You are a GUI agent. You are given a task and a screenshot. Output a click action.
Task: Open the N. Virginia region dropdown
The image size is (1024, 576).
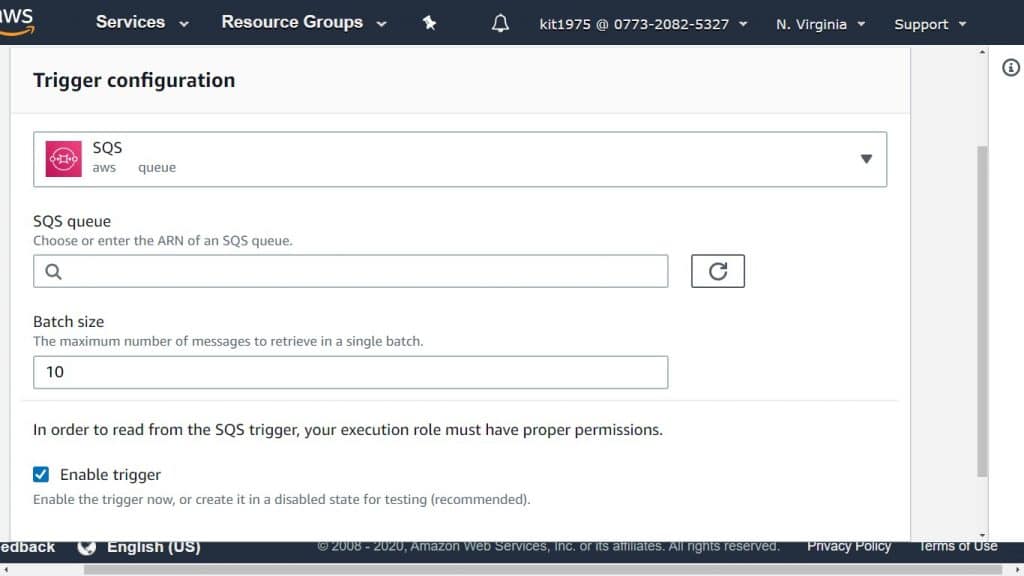[819, 21]
